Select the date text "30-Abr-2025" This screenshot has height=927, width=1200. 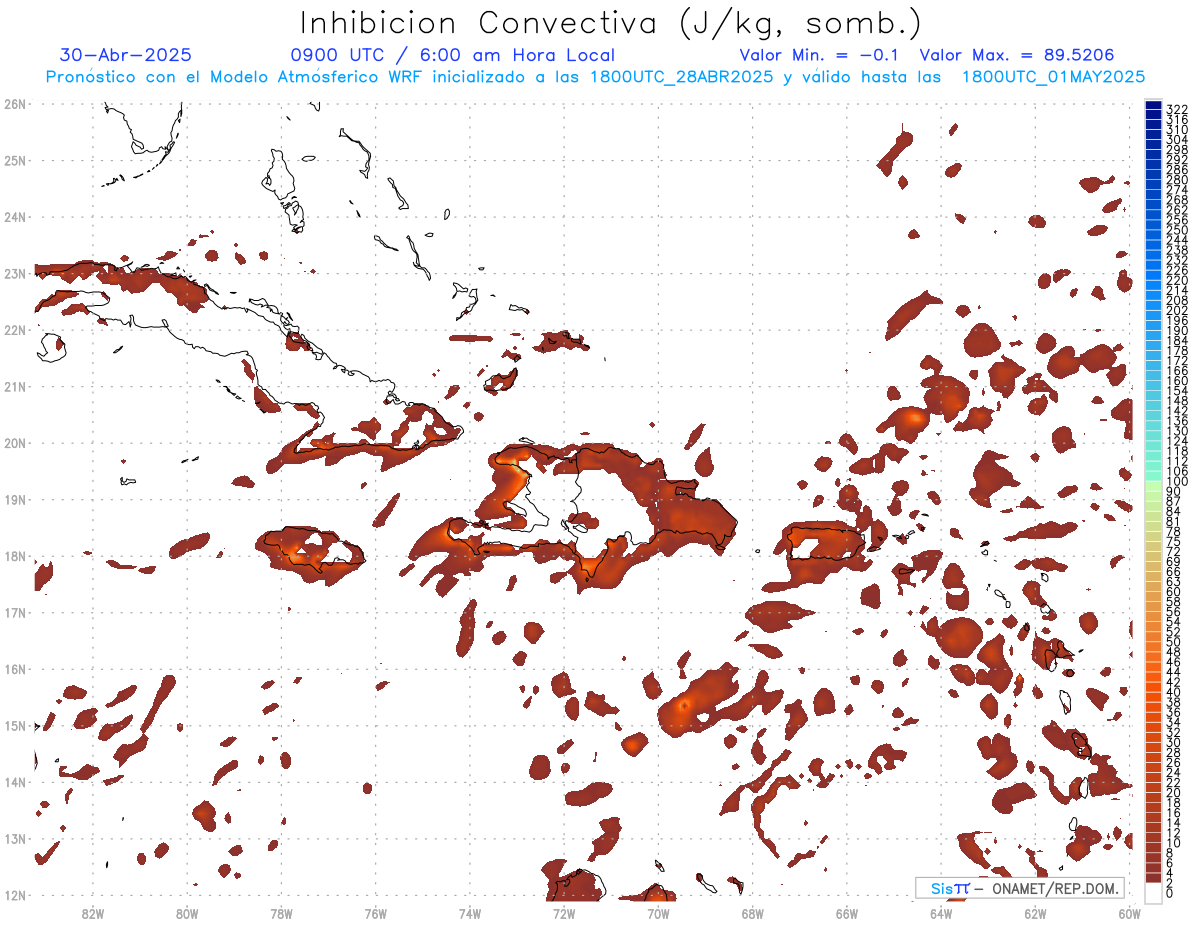[126, 55]
